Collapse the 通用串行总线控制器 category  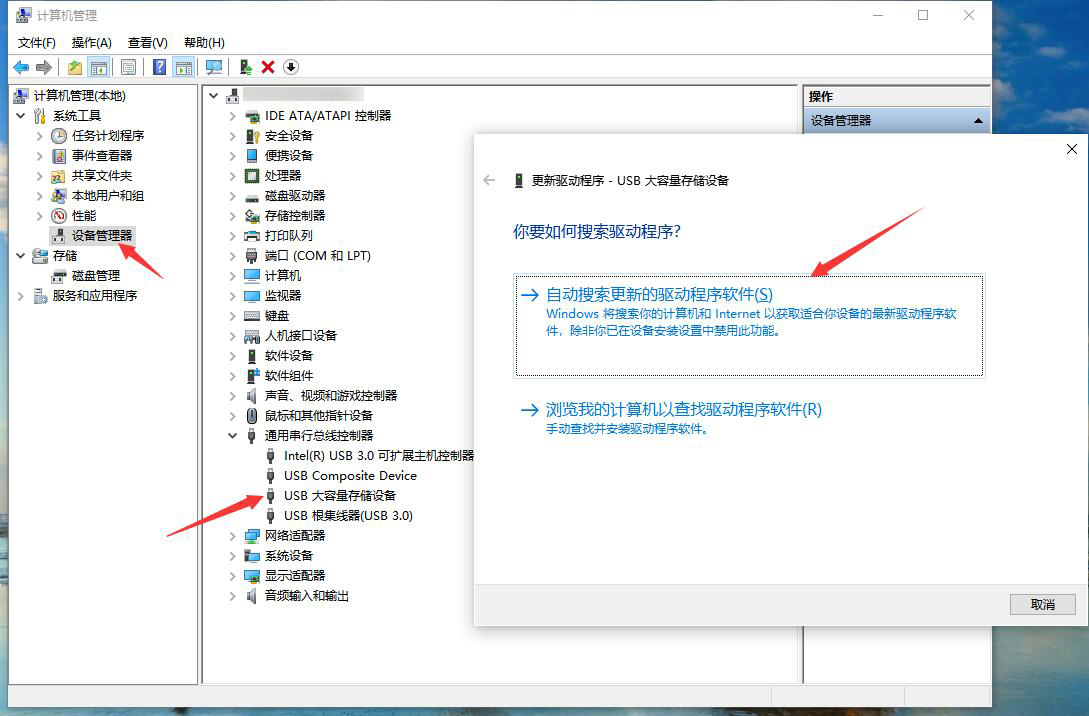tap(233, 436)
